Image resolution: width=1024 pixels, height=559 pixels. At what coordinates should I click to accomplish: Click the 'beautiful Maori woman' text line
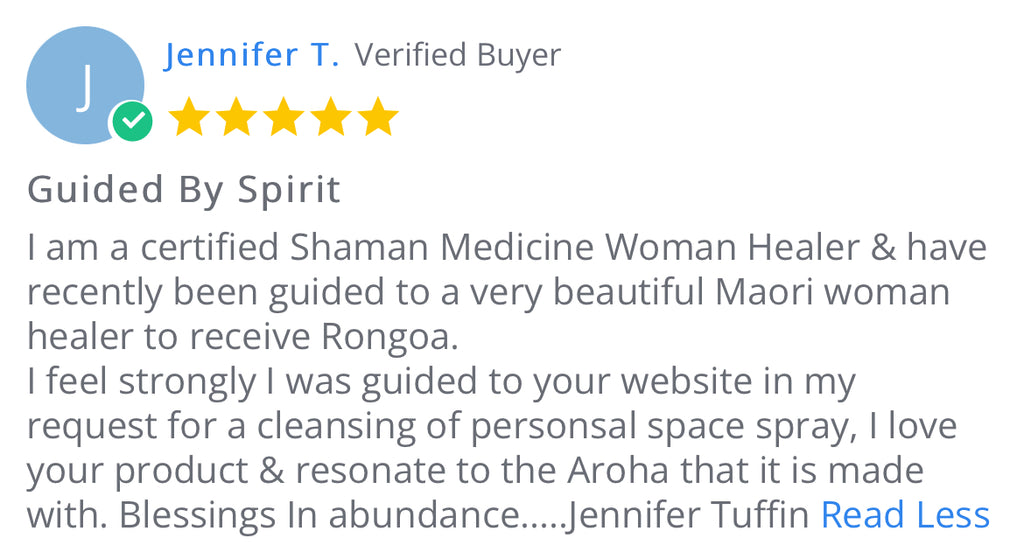[x=751, y=292]
